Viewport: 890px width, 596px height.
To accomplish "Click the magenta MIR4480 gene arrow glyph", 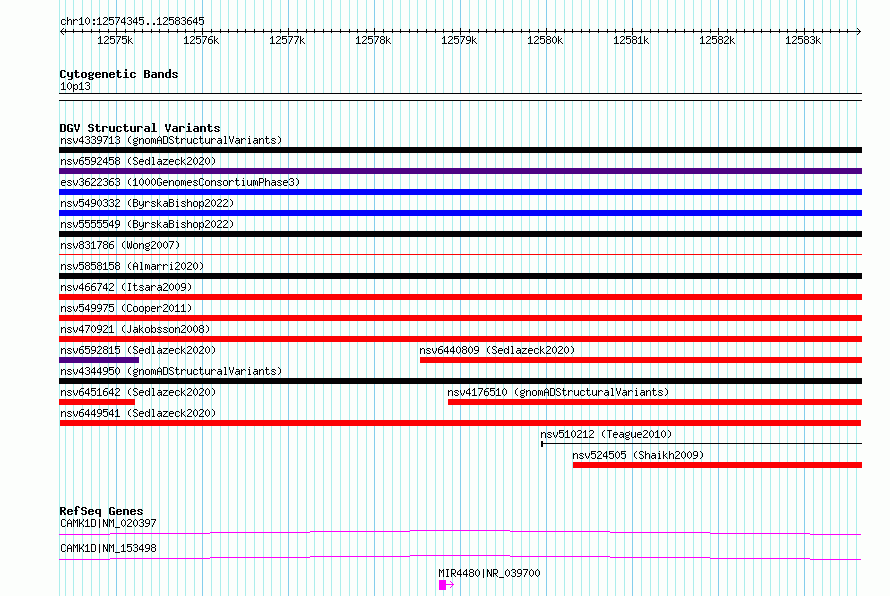I will pyautogui.click(x=447, y=585).
